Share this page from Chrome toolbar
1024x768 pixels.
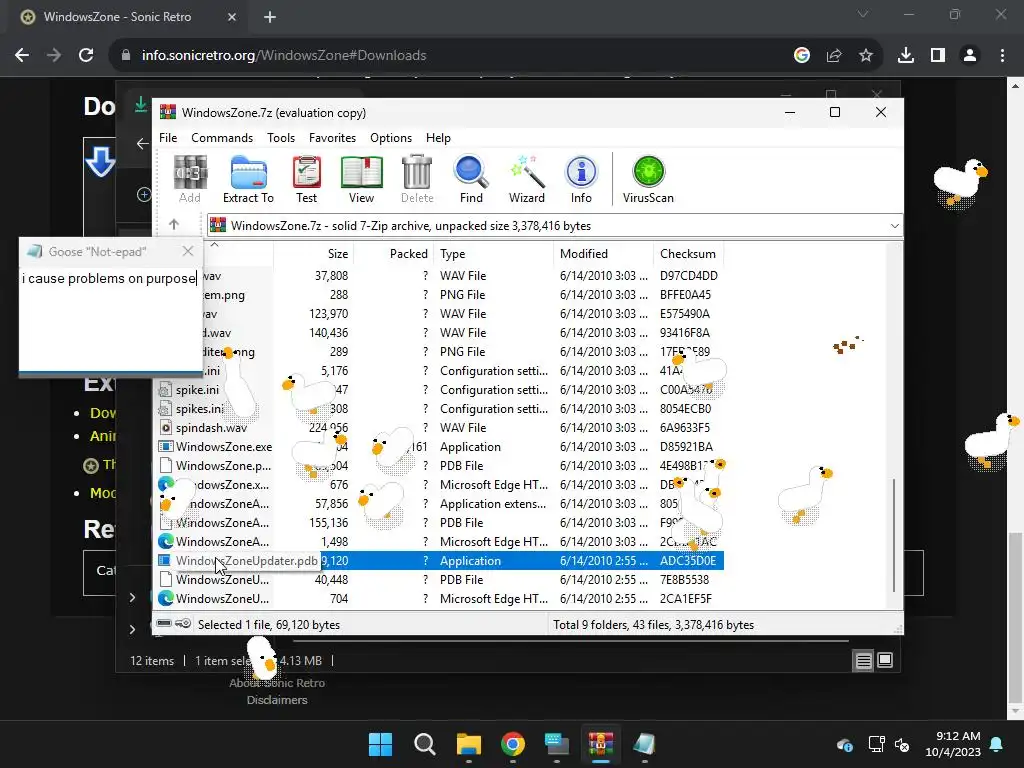tap(834, 56)
